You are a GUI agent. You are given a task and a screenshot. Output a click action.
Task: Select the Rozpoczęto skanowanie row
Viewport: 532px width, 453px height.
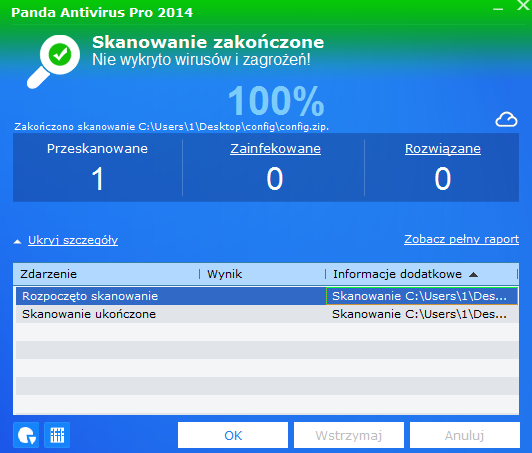click(x=267, y=296)
